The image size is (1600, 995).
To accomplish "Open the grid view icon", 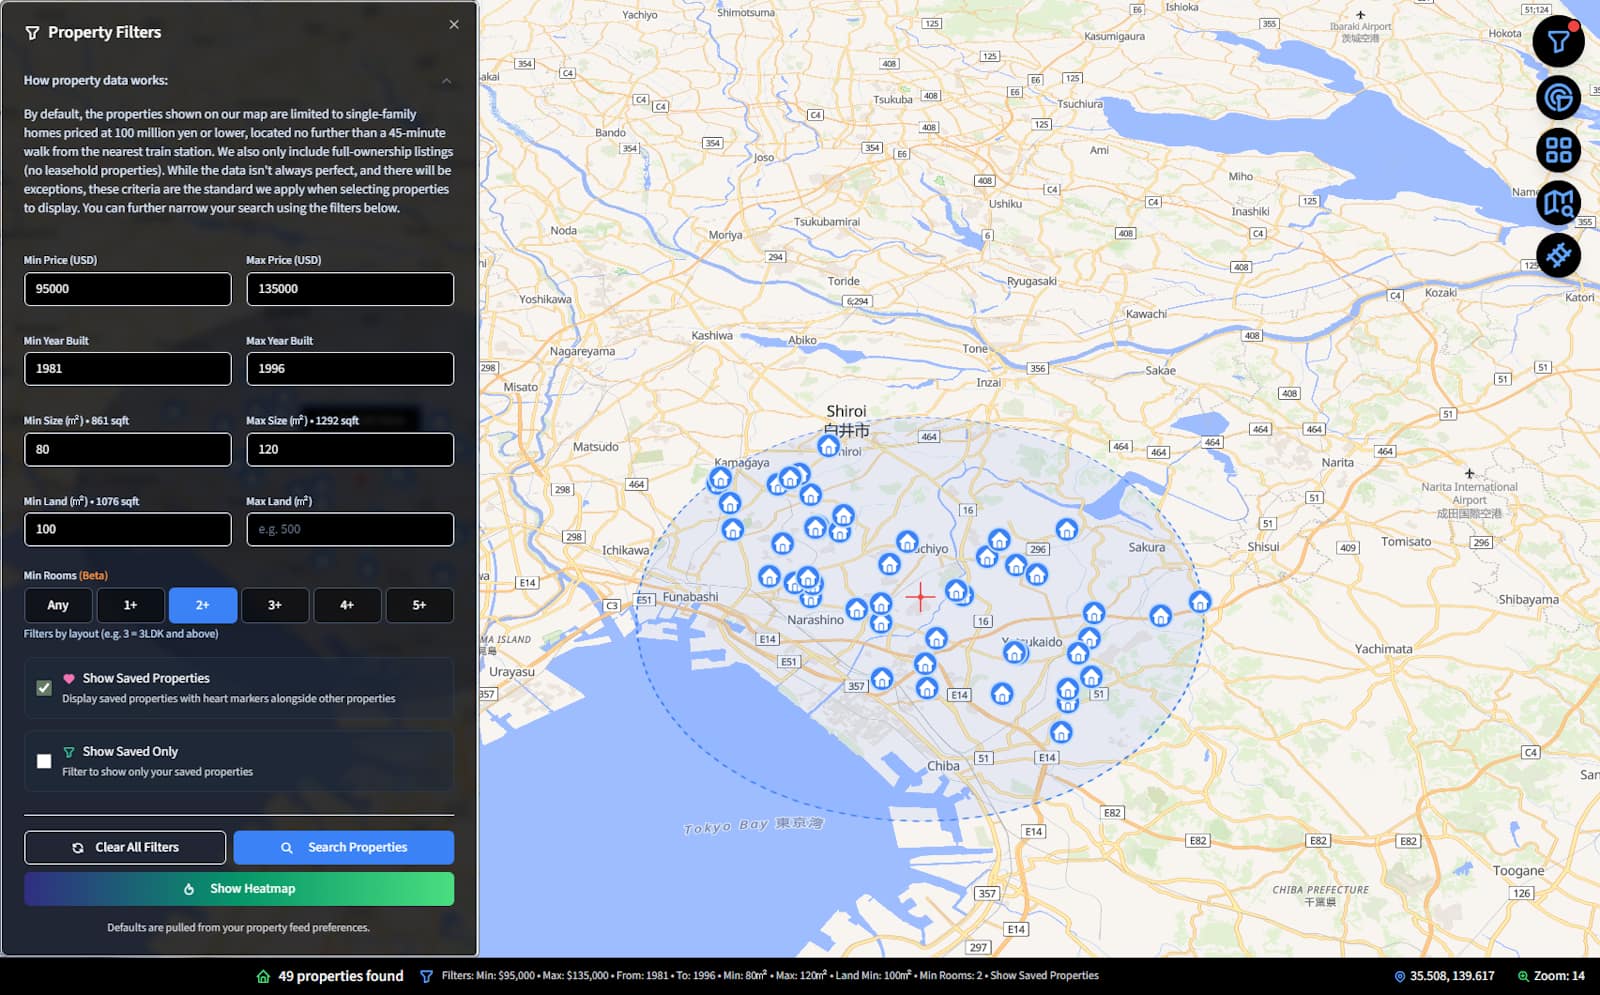I will tap(1558, 150).
